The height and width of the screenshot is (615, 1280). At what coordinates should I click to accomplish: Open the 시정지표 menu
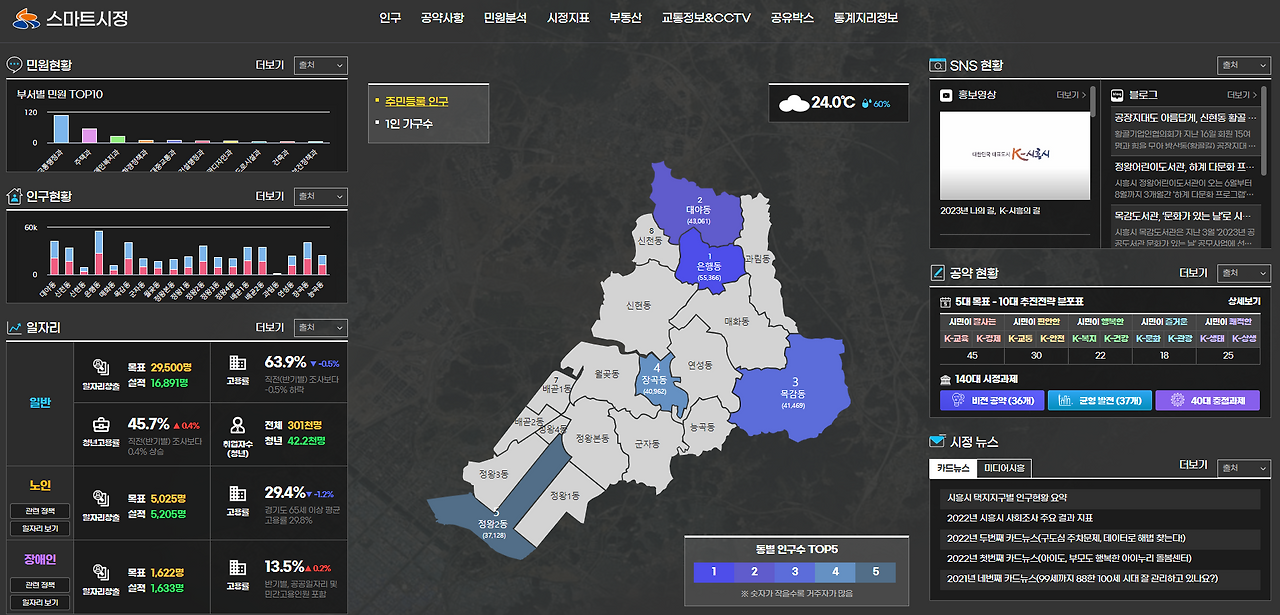(568, 18)
